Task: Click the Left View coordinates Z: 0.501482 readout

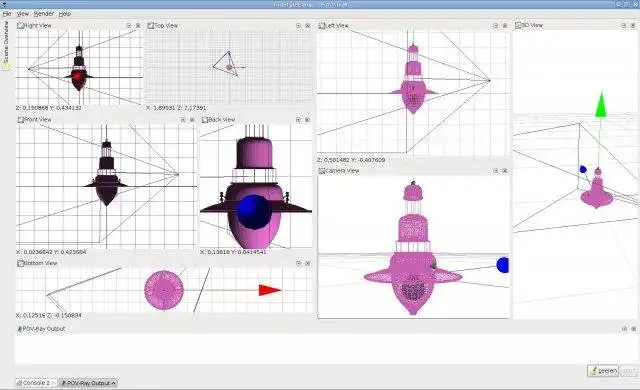Action: pos(351,160)
